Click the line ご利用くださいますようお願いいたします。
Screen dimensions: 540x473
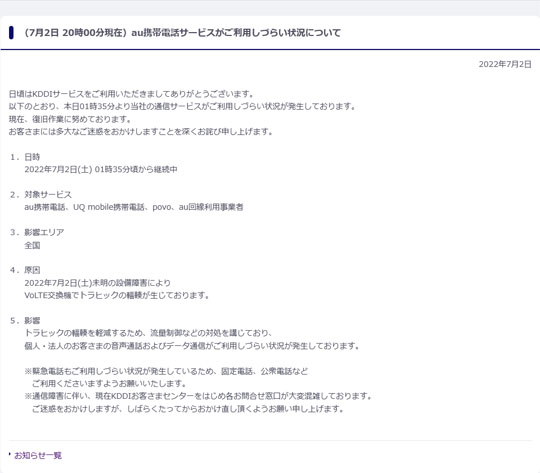click(x=109, y=383)
